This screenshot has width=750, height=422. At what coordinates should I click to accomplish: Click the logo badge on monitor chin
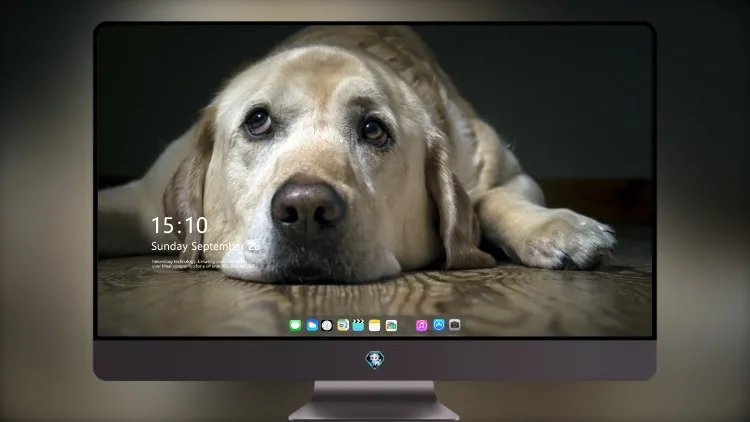(375, 360)
